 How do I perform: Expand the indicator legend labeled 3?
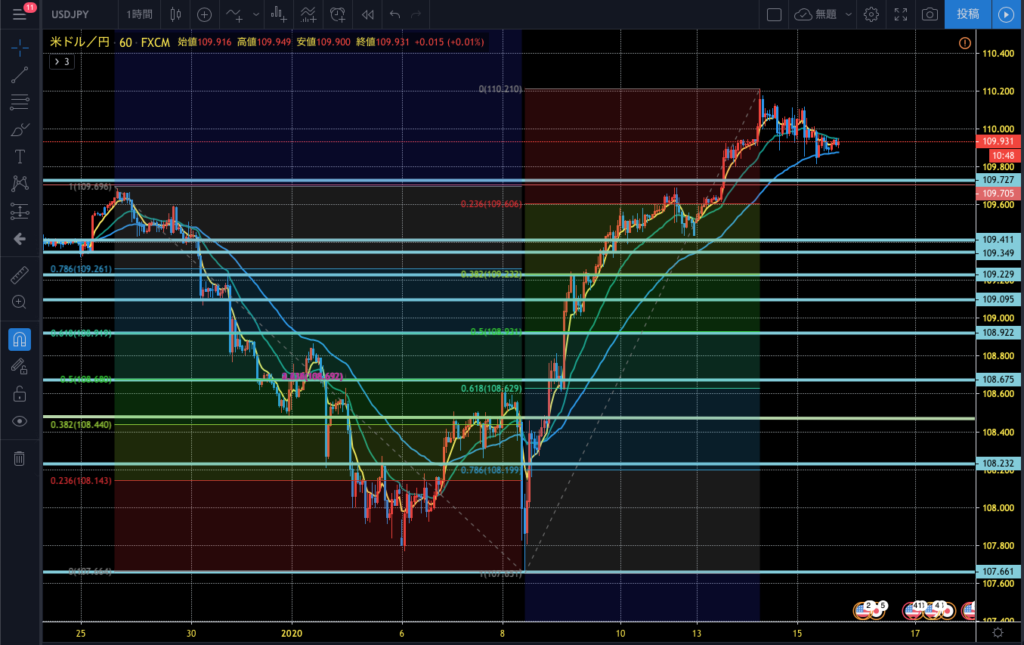[x=61, y=61]
